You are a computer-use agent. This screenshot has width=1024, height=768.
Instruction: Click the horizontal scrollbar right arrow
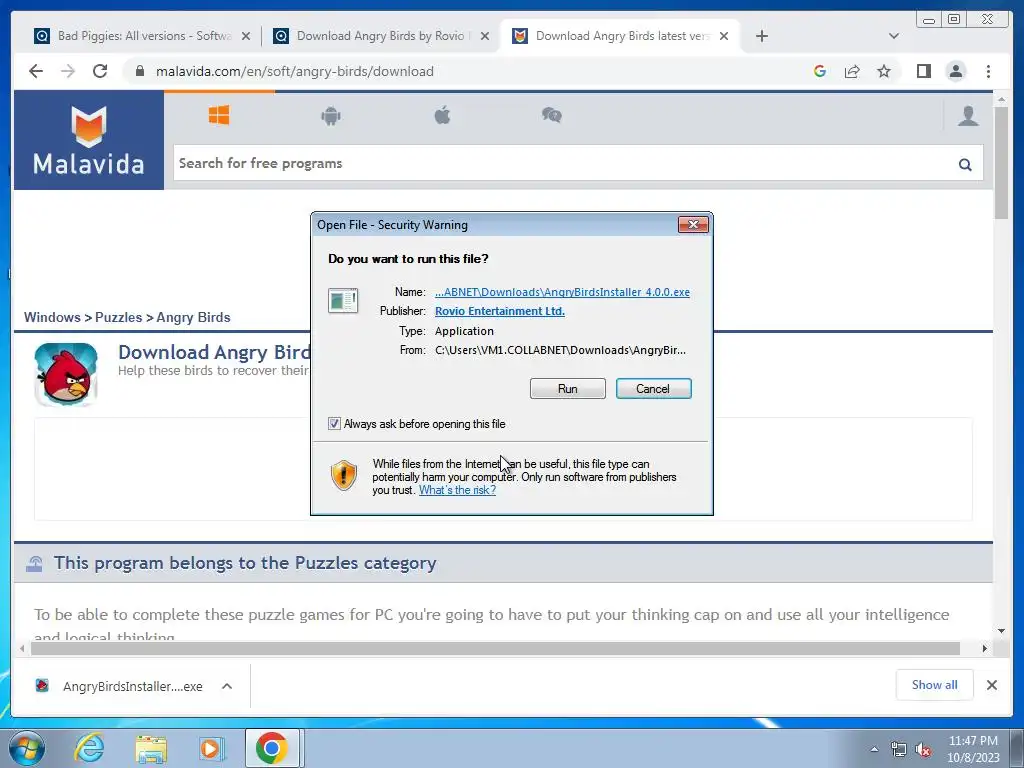(x=984, y=648)
